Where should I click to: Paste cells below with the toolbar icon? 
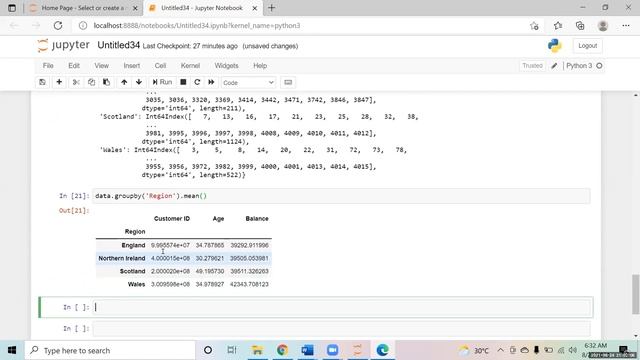(x=107, y=82)
